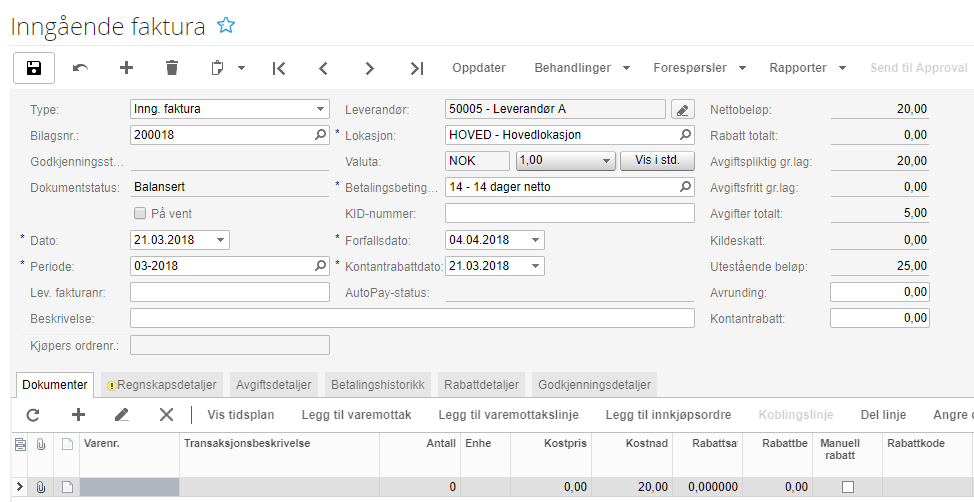Image resolution: width=974 pixels, height=502 pixels.
Task: Sort by the Kostpris column header
Action: 550,455
